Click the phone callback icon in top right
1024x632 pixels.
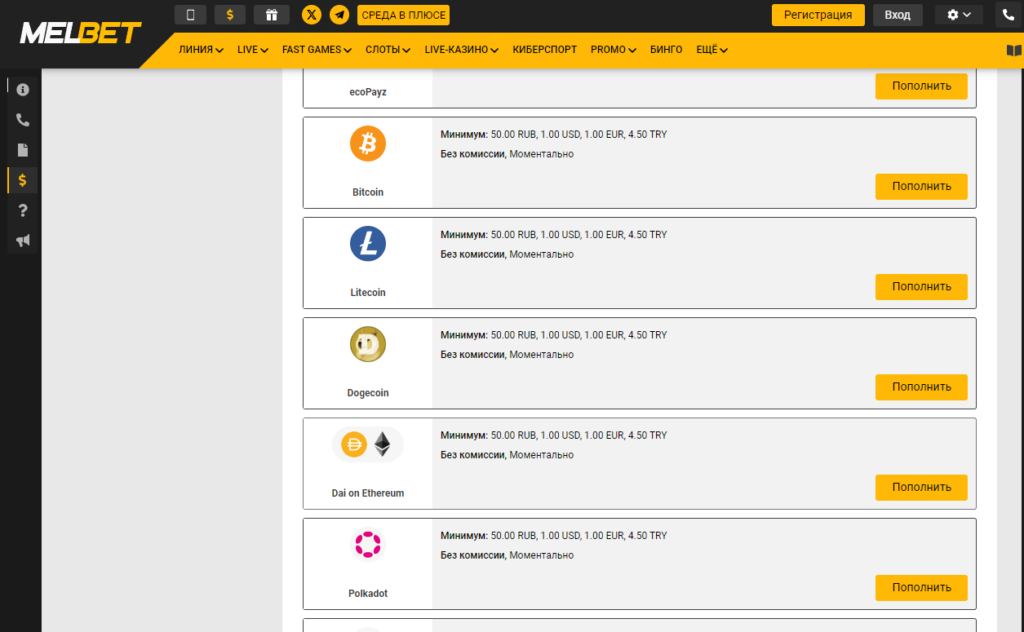coord(1008,15)
